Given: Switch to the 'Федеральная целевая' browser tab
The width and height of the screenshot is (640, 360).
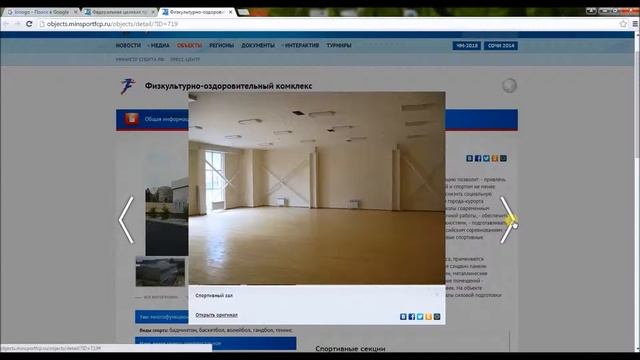Looking at the screenshot, I should point(118,12).
